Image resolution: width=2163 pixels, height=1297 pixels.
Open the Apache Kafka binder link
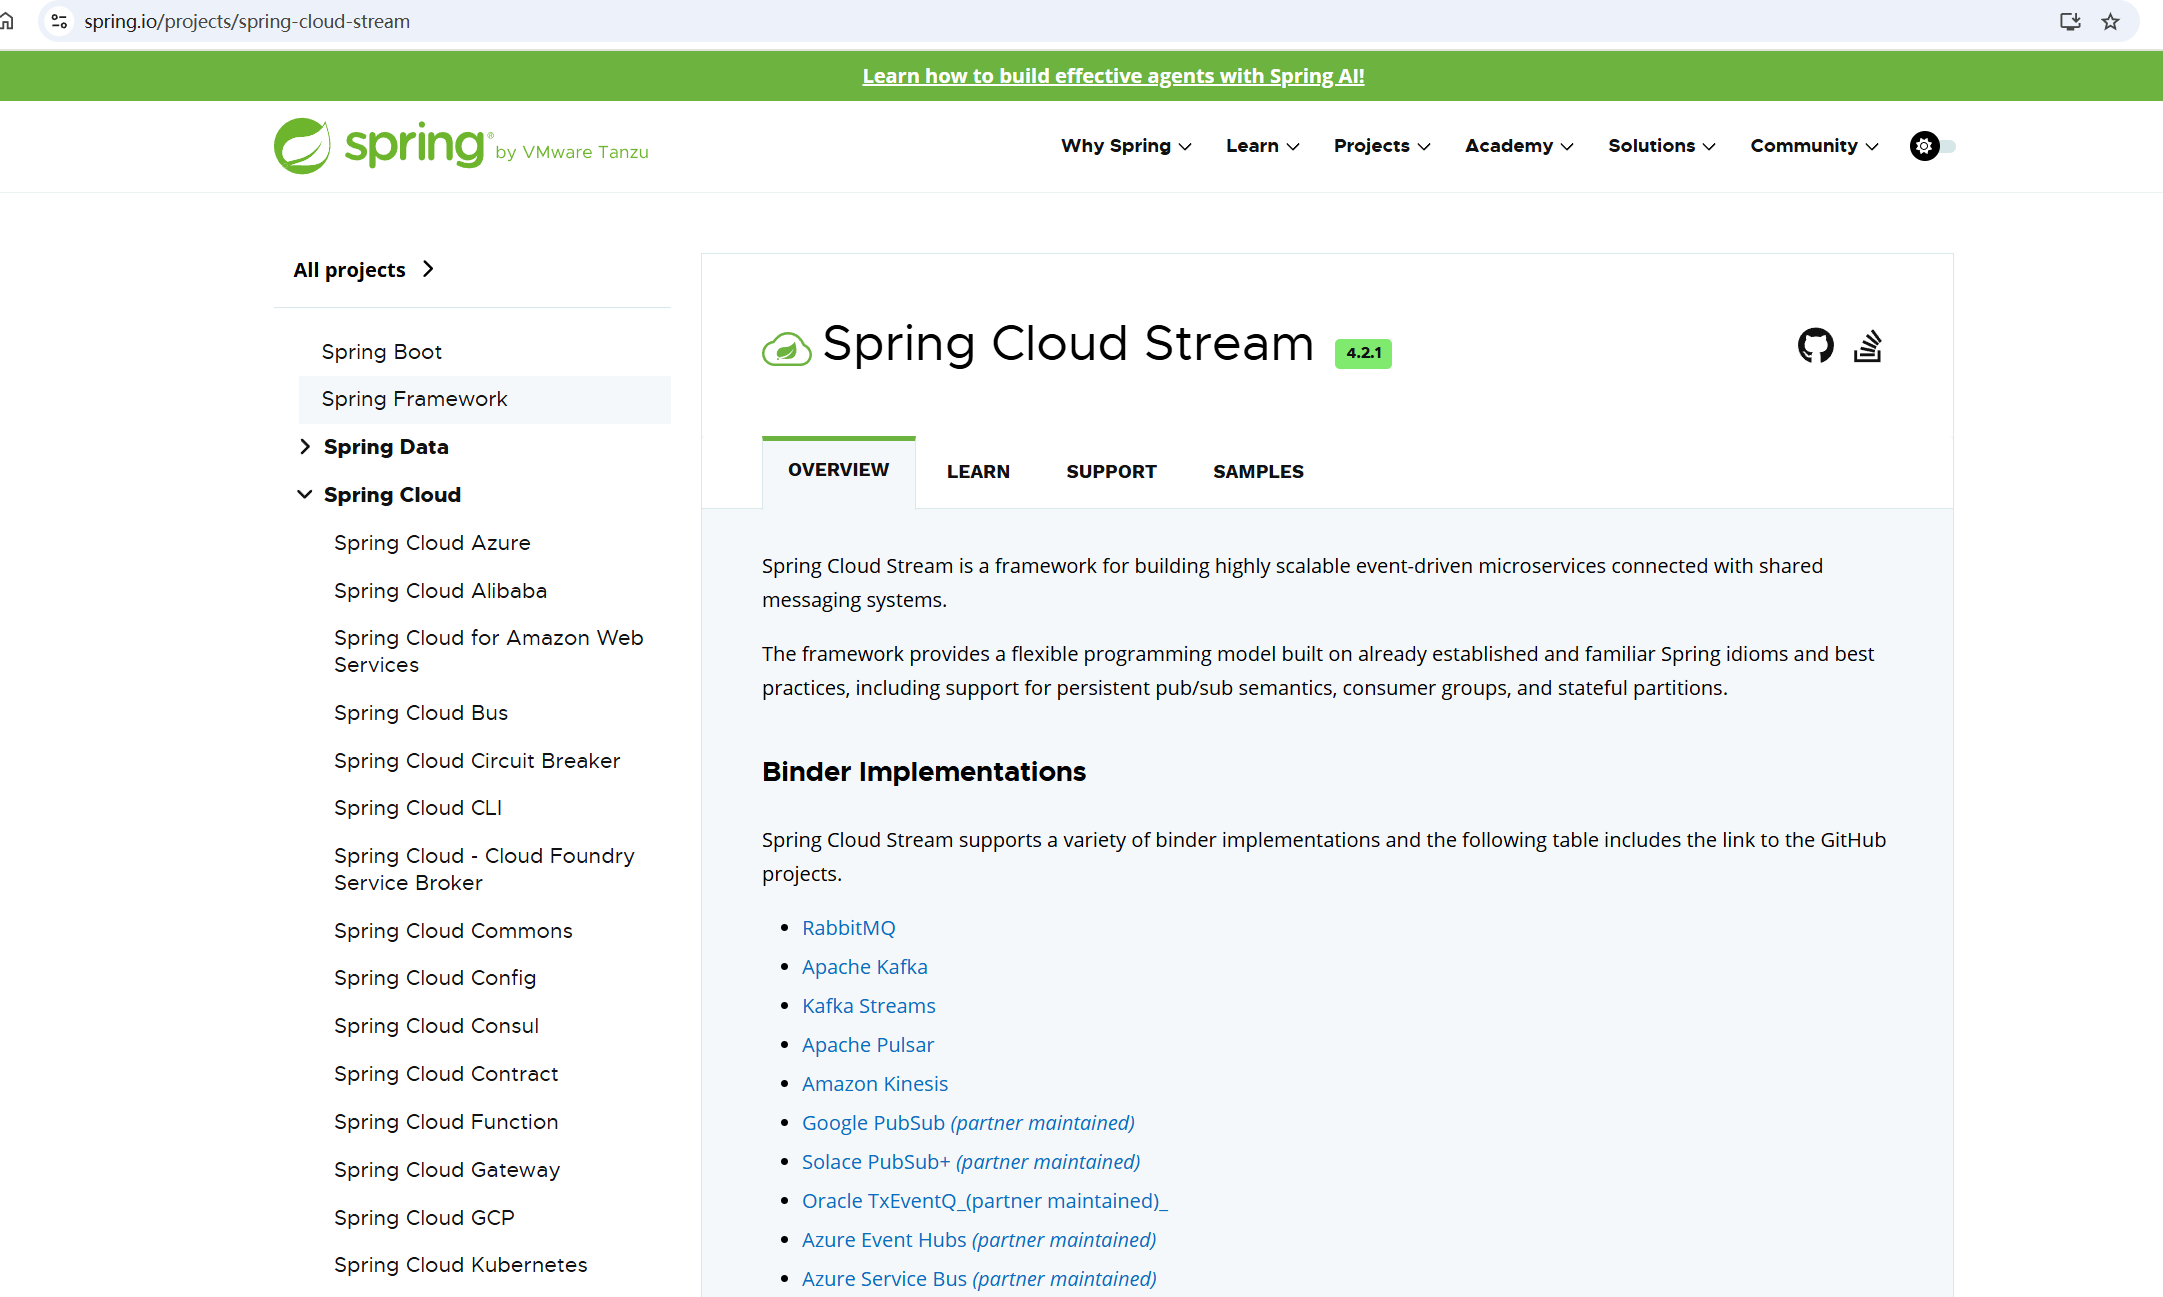864,967
